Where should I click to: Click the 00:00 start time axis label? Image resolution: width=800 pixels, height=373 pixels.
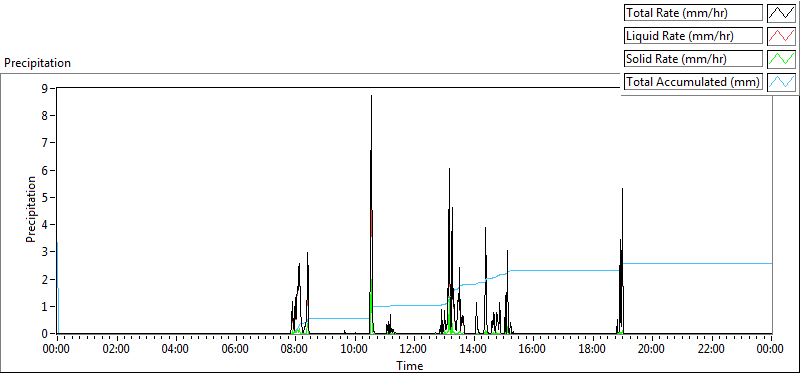tap(57, 349)
